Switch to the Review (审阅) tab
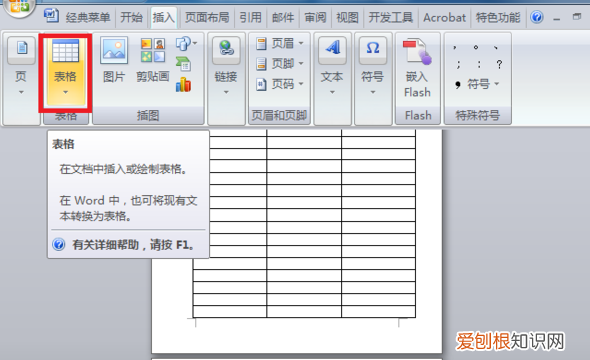 [x=315, y=17]
